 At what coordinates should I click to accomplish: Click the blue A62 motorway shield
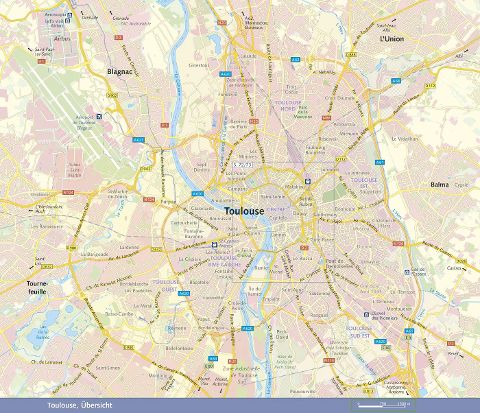[295, 60]
